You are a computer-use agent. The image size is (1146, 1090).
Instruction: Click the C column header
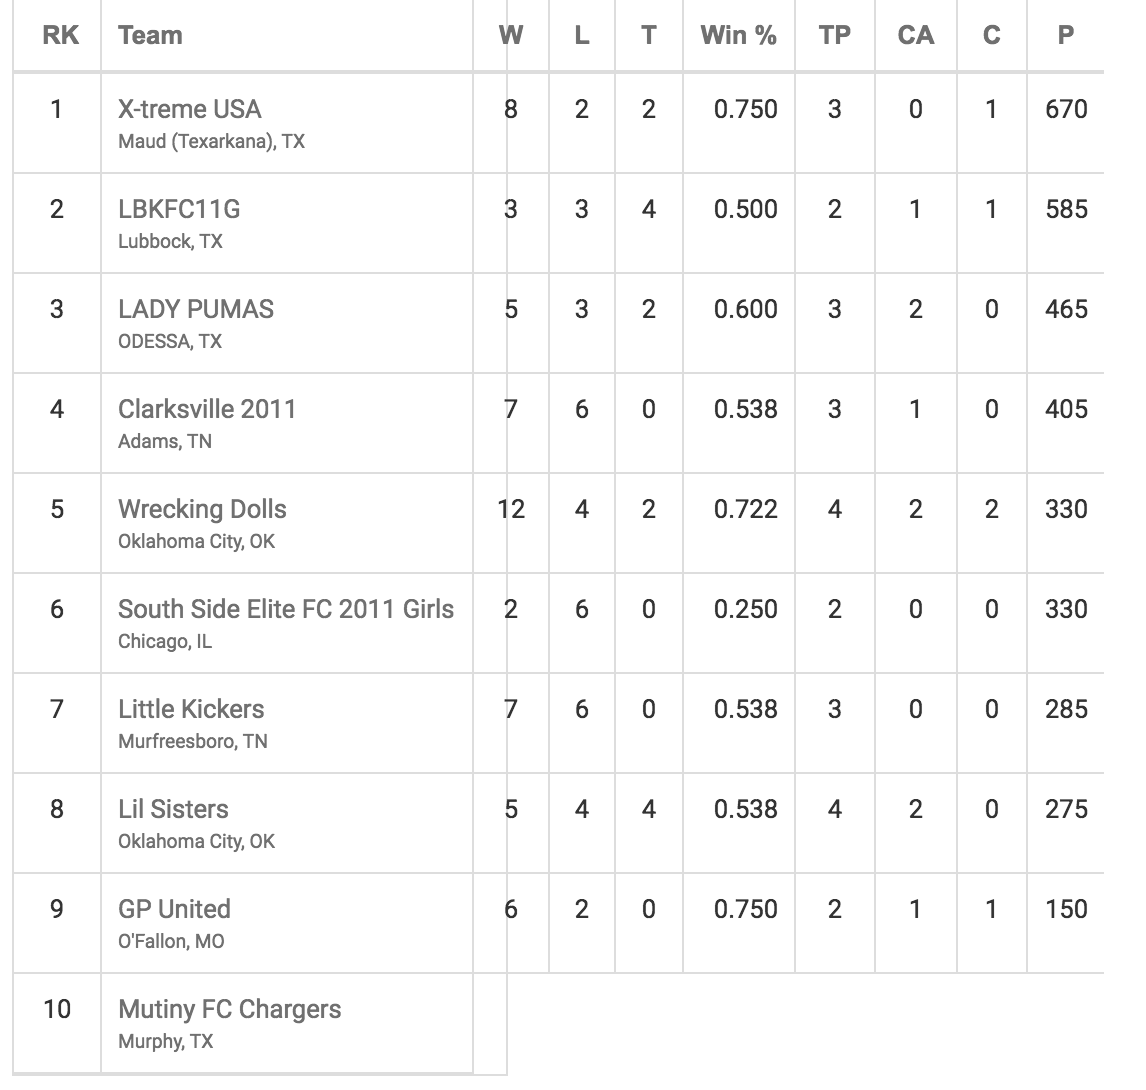point(991,36)
